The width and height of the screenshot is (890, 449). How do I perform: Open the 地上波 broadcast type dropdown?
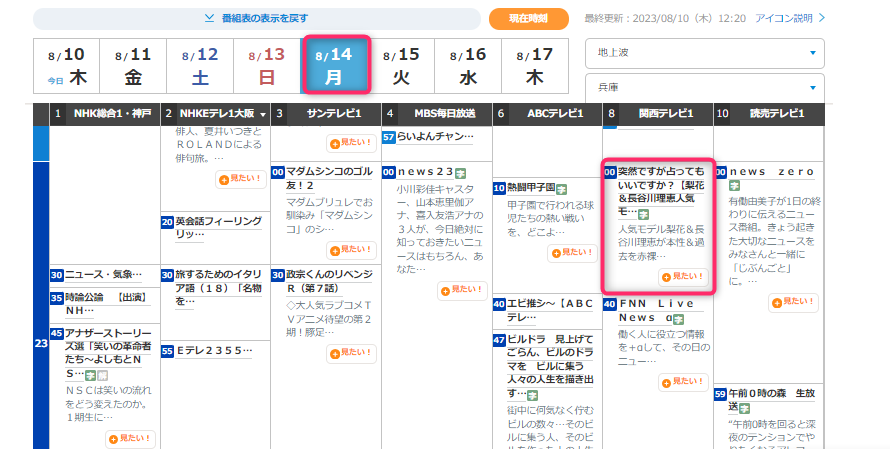(x=704, y=53)
